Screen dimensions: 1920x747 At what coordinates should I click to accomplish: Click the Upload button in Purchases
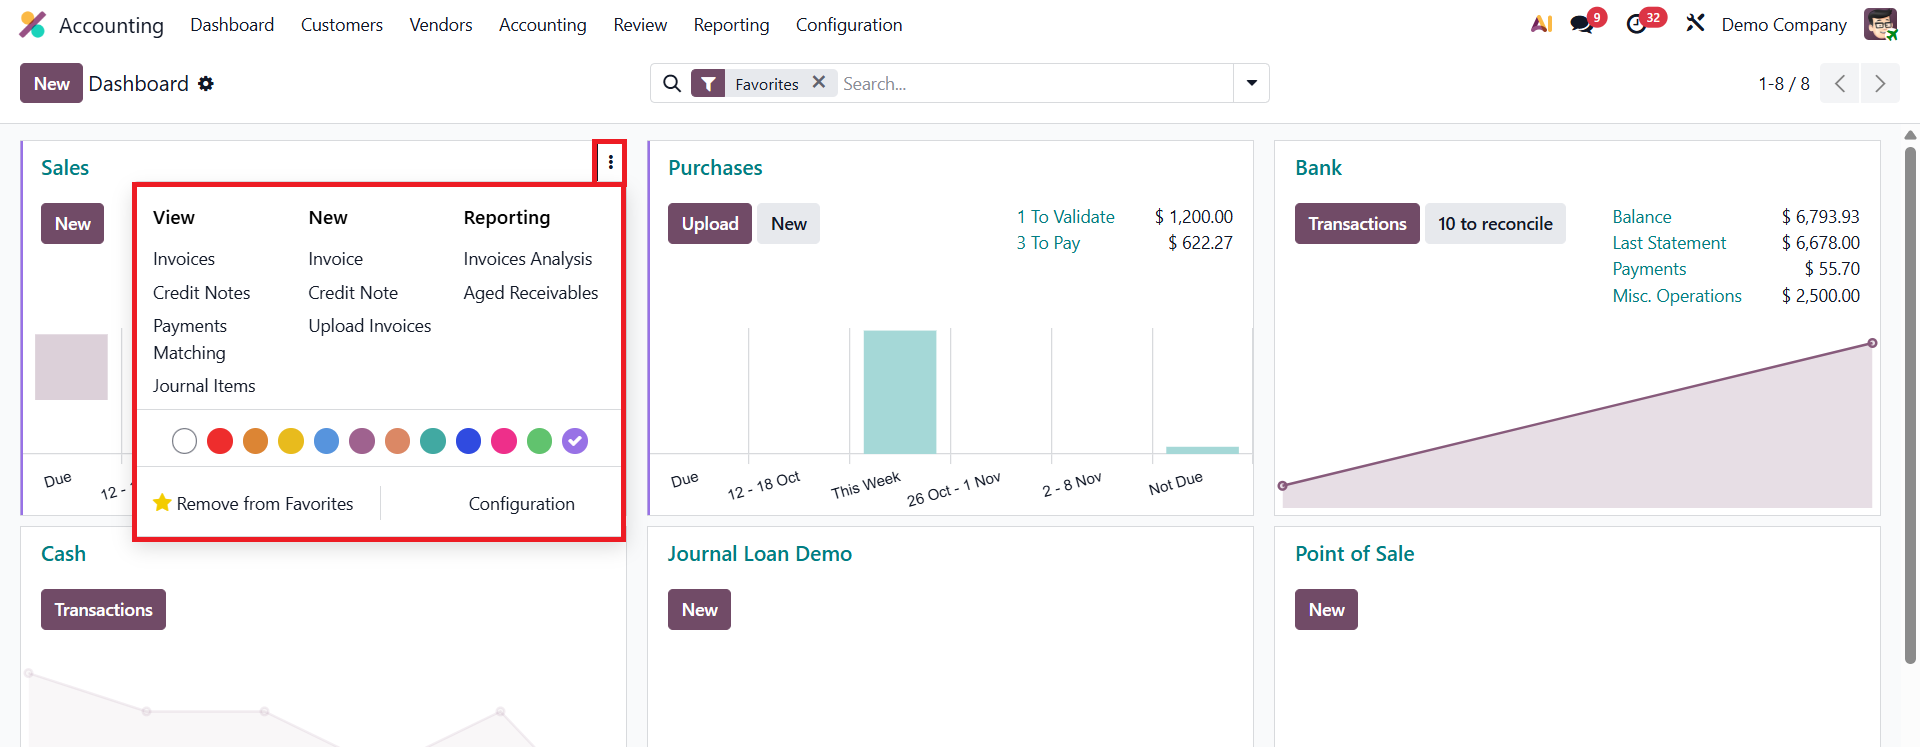710,224
